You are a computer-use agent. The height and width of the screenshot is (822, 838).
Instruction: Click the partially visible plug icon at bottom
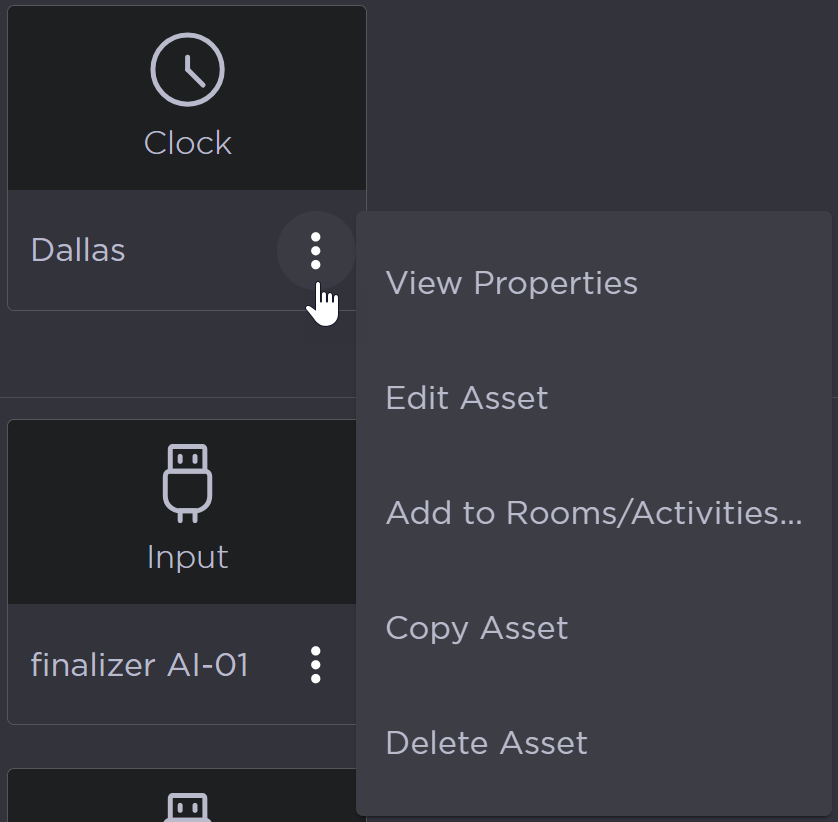click(x=187, y=806)
